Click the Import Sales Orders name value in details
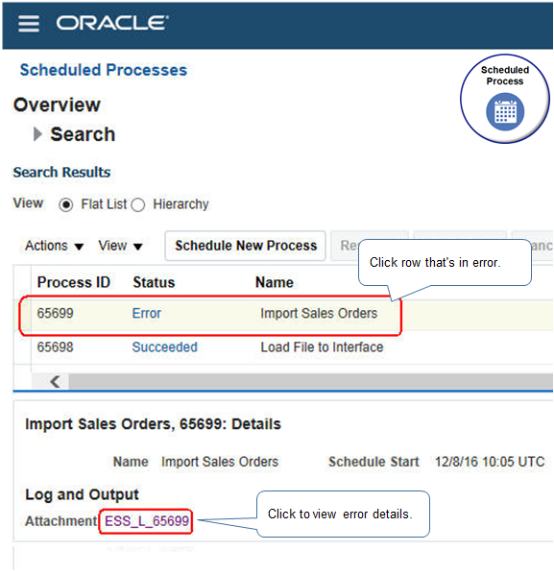 (x=220, y=462)
